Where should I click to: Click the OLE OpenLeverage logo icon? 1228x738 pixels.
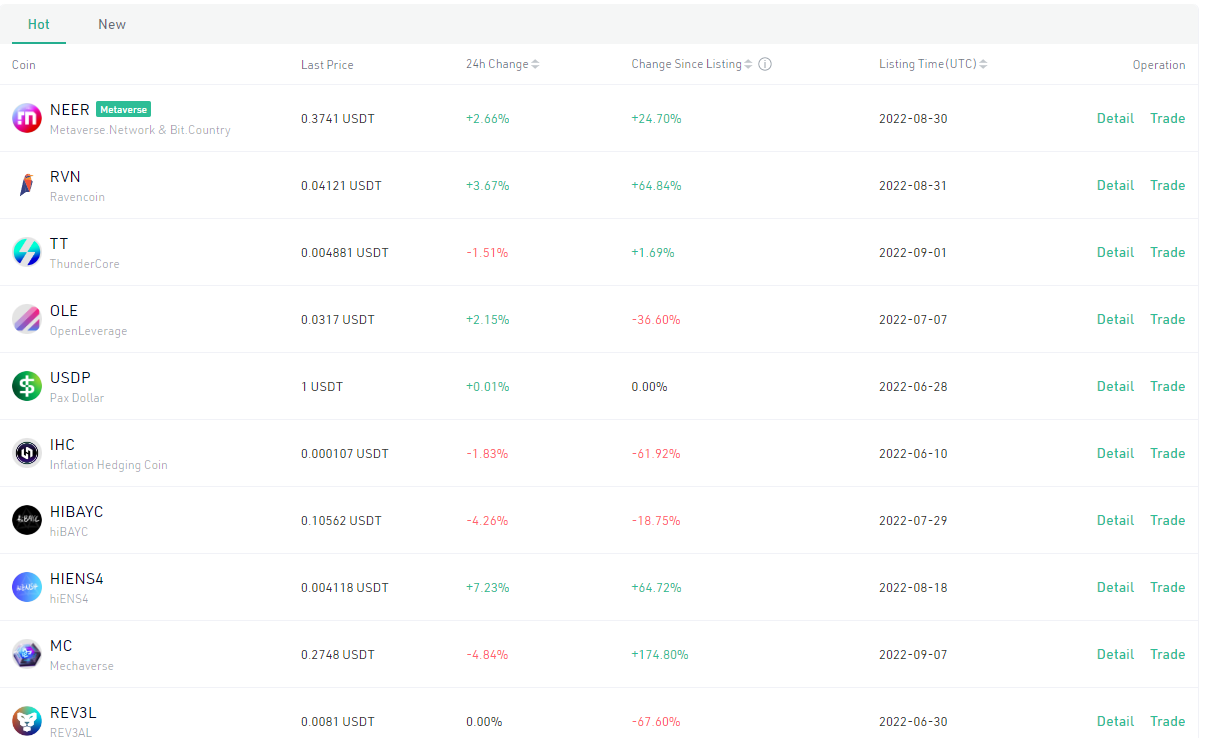click(27, 319)
